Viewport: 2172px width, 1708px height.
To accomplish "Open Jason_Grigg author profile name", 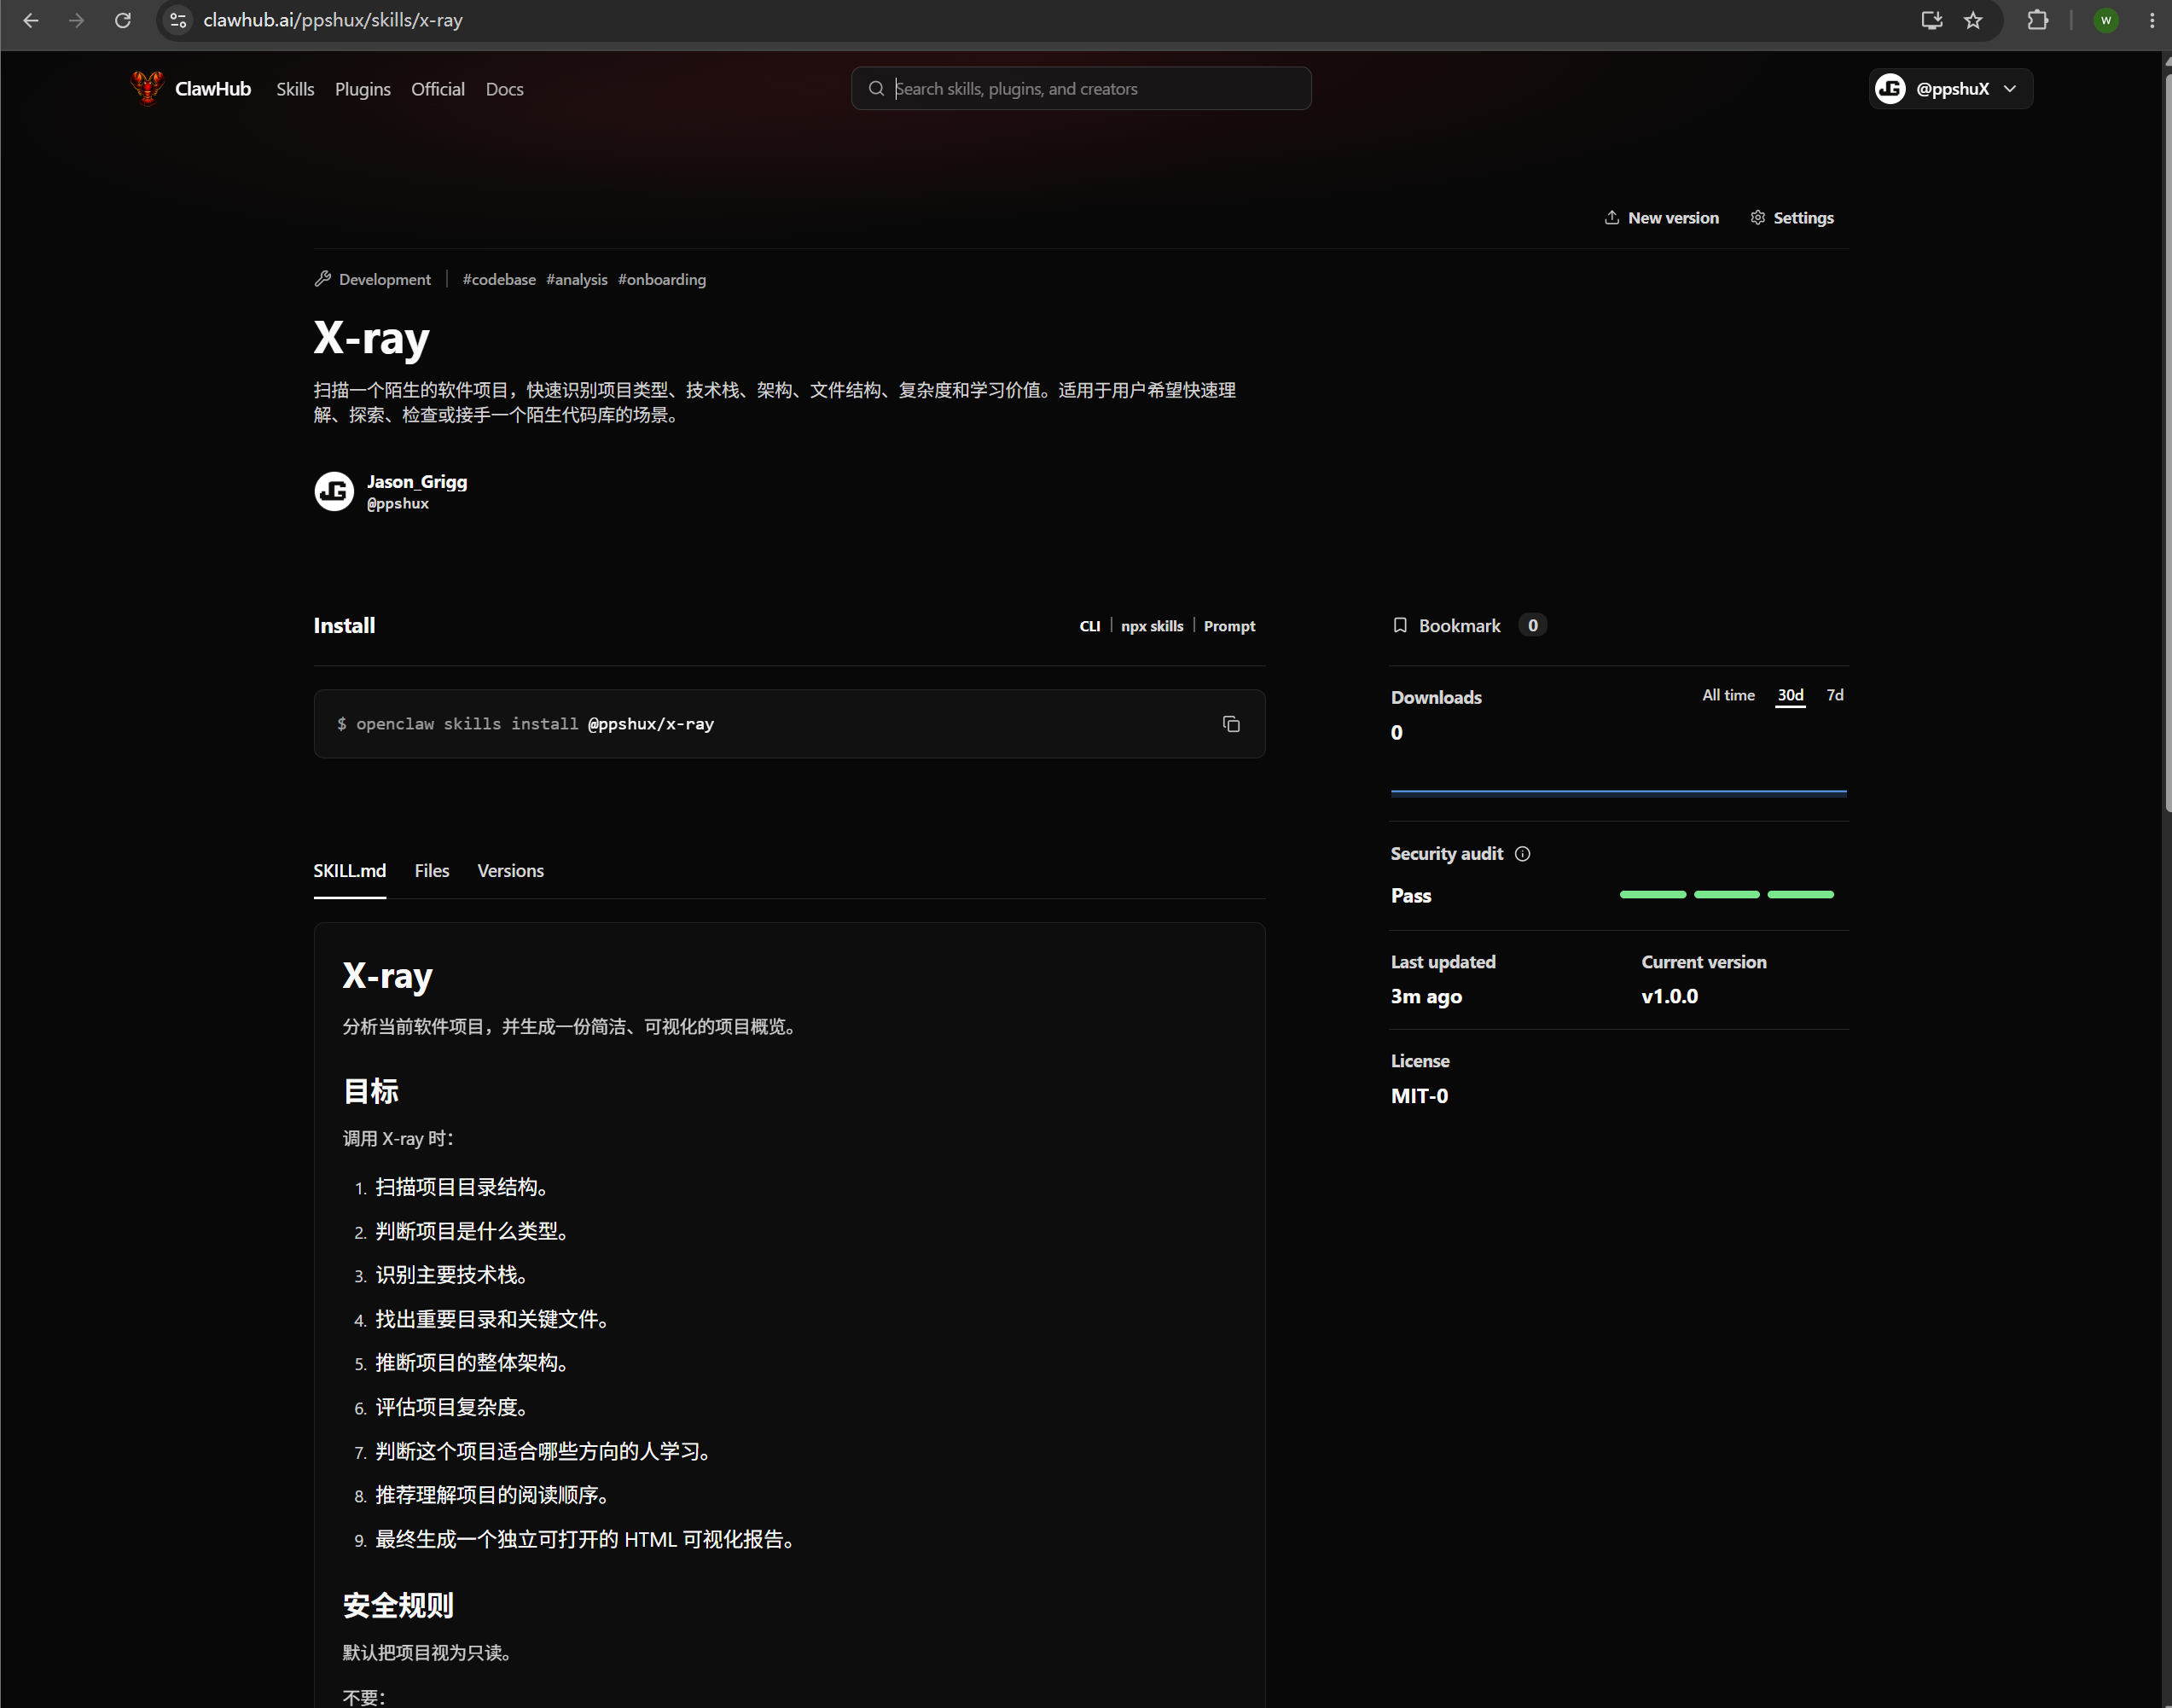I will [x=417, y=482].
